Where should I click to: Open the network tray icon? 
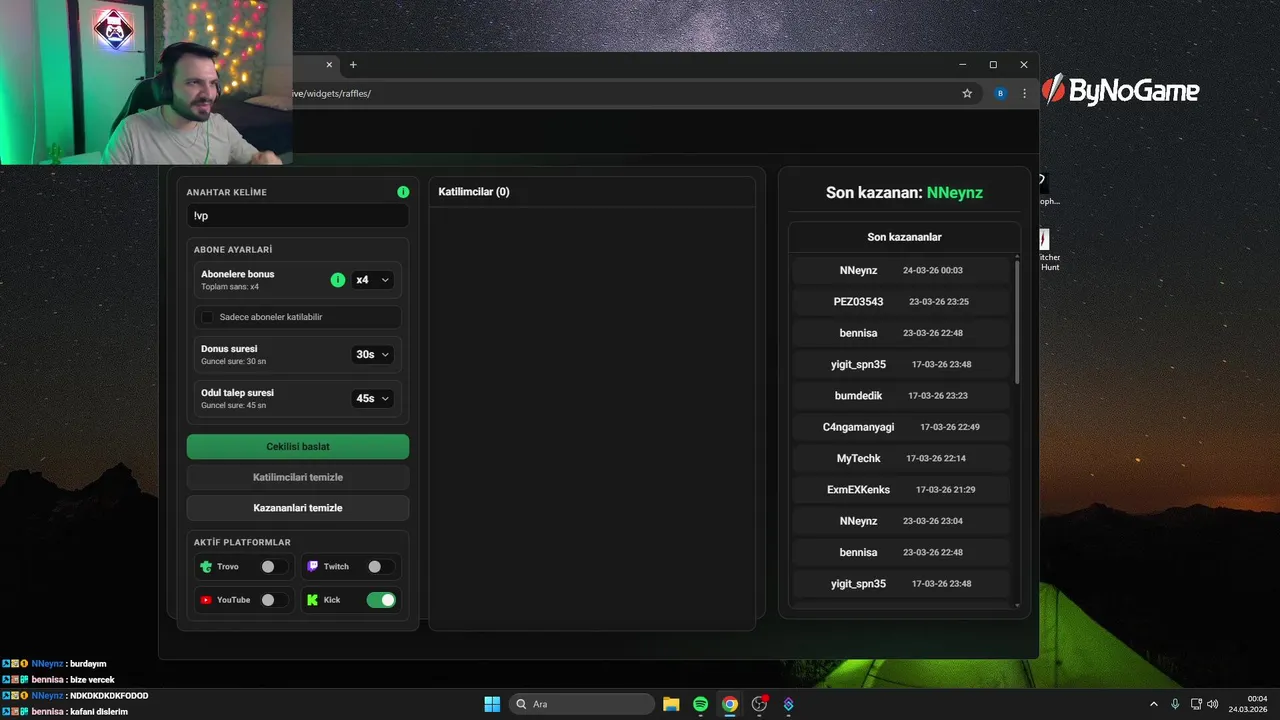1196,704
